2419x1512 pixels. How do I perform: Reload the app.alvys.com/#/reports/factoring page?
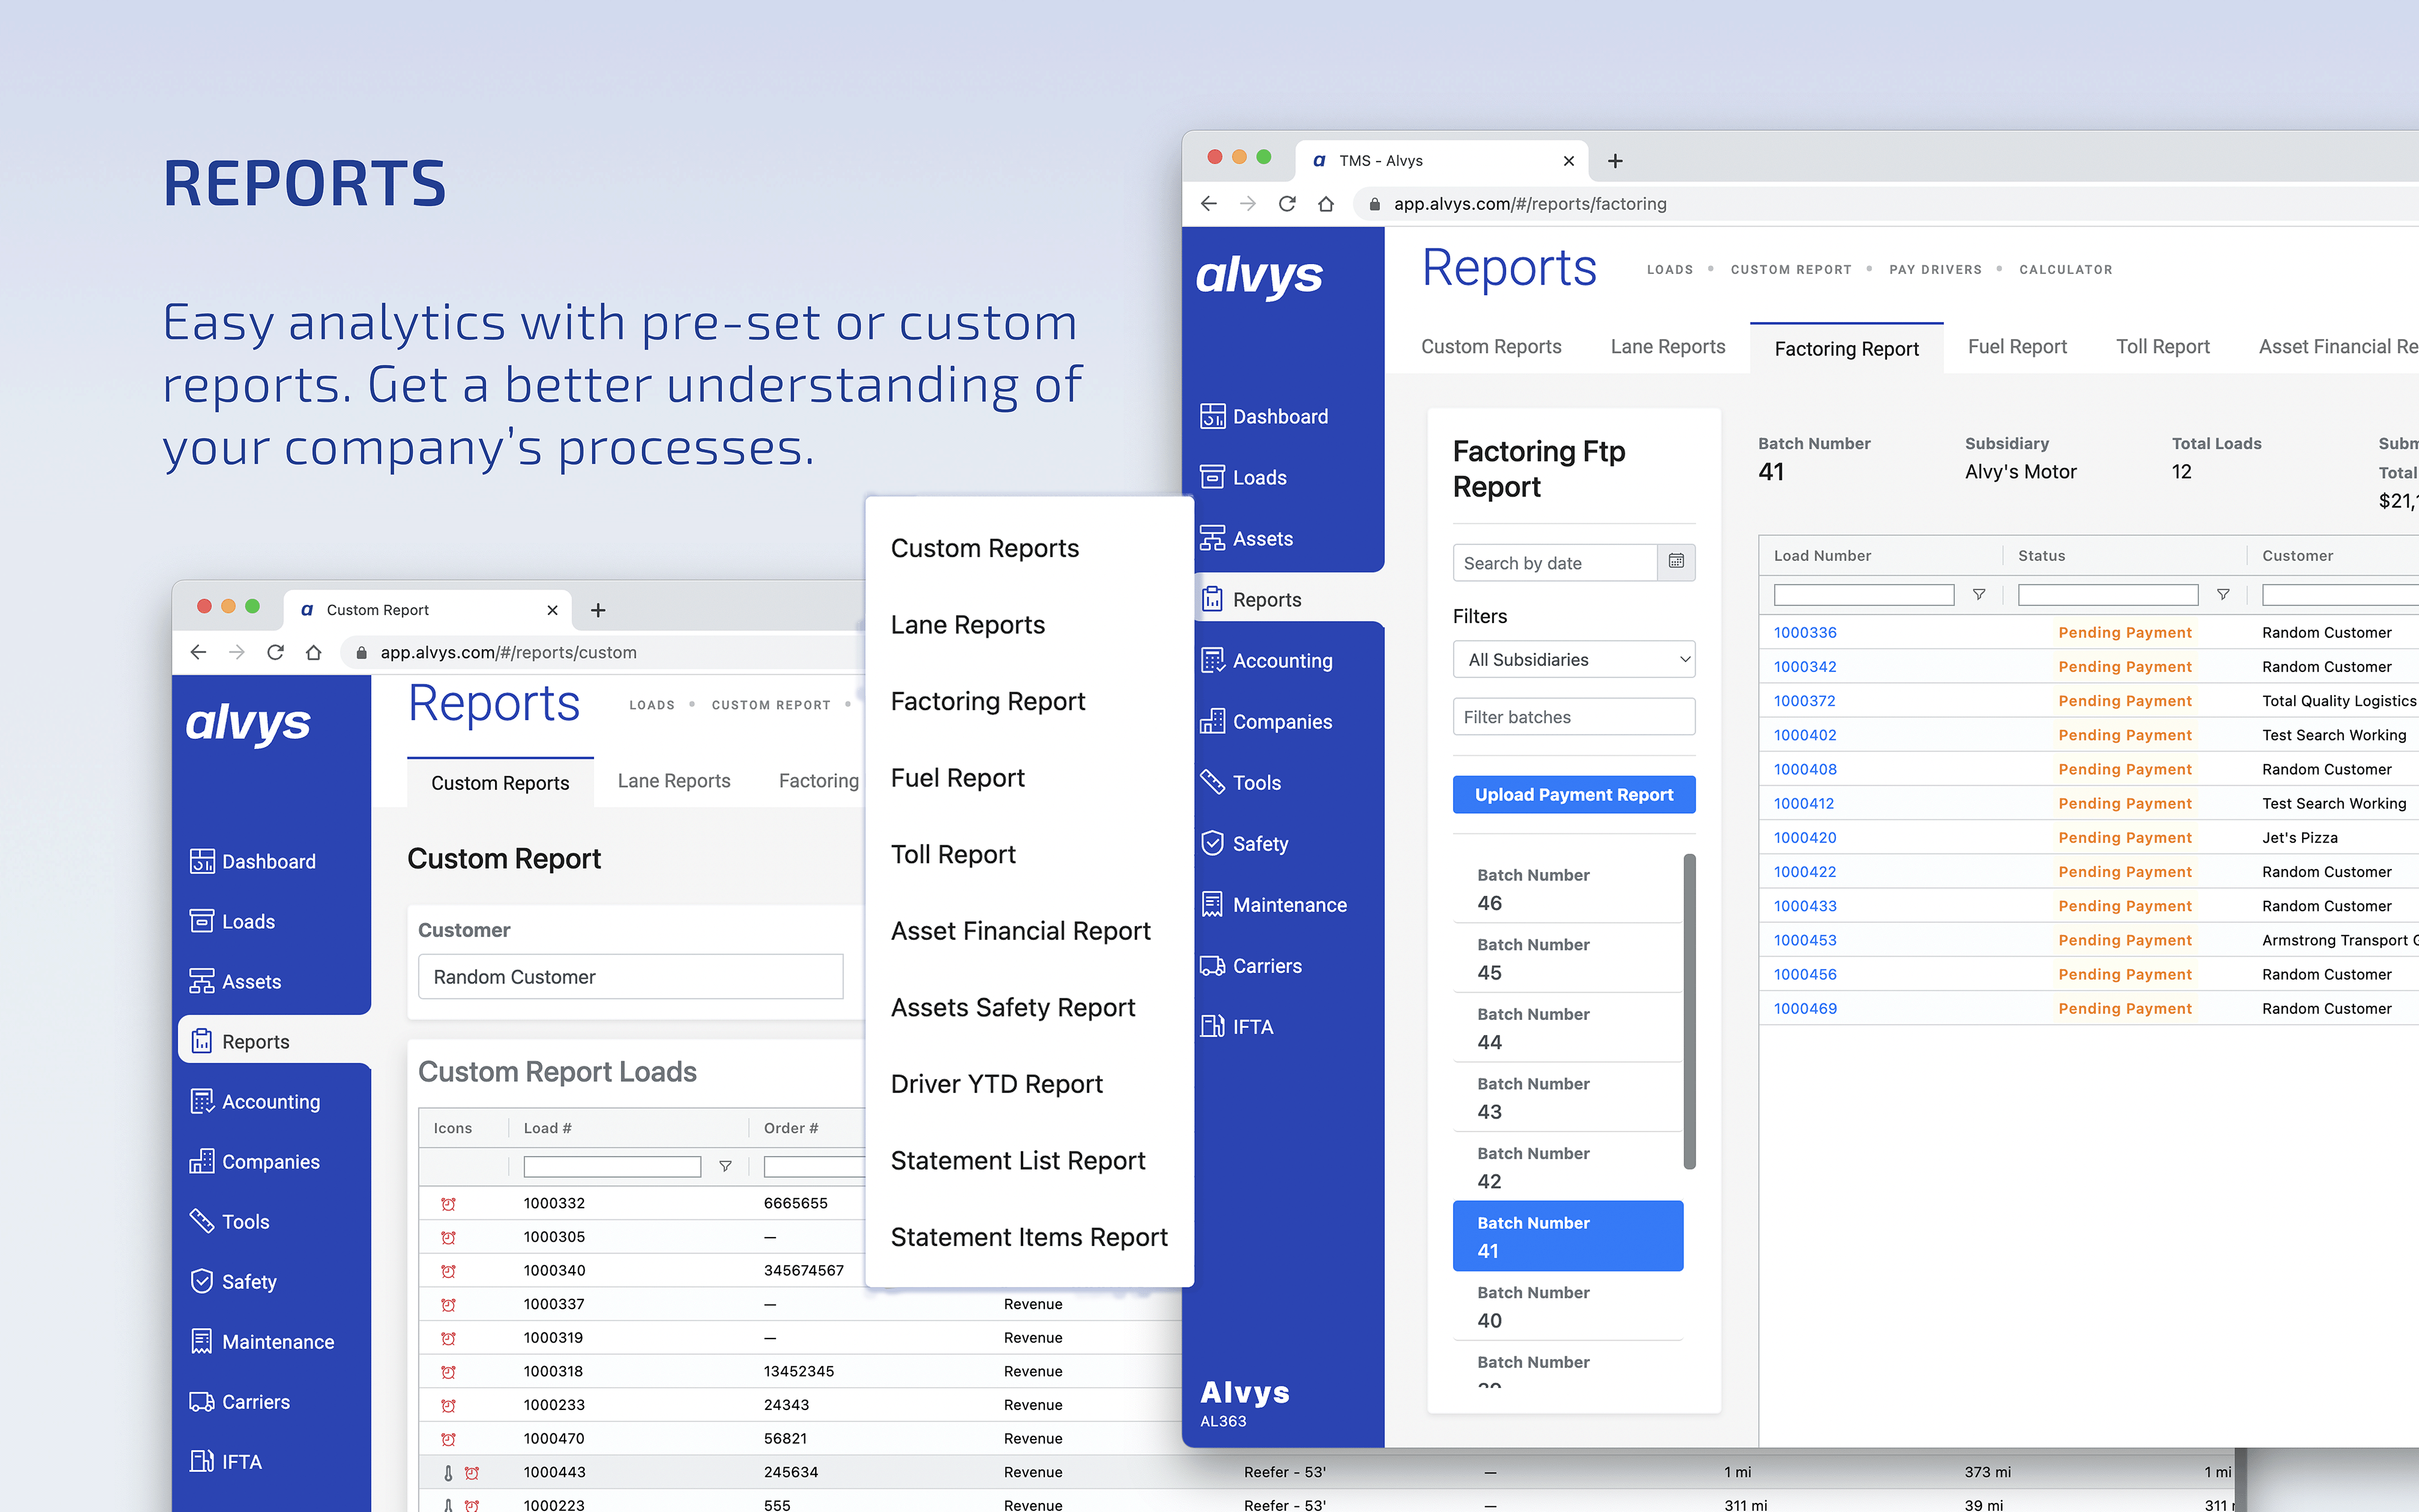tap(1287, 204)
